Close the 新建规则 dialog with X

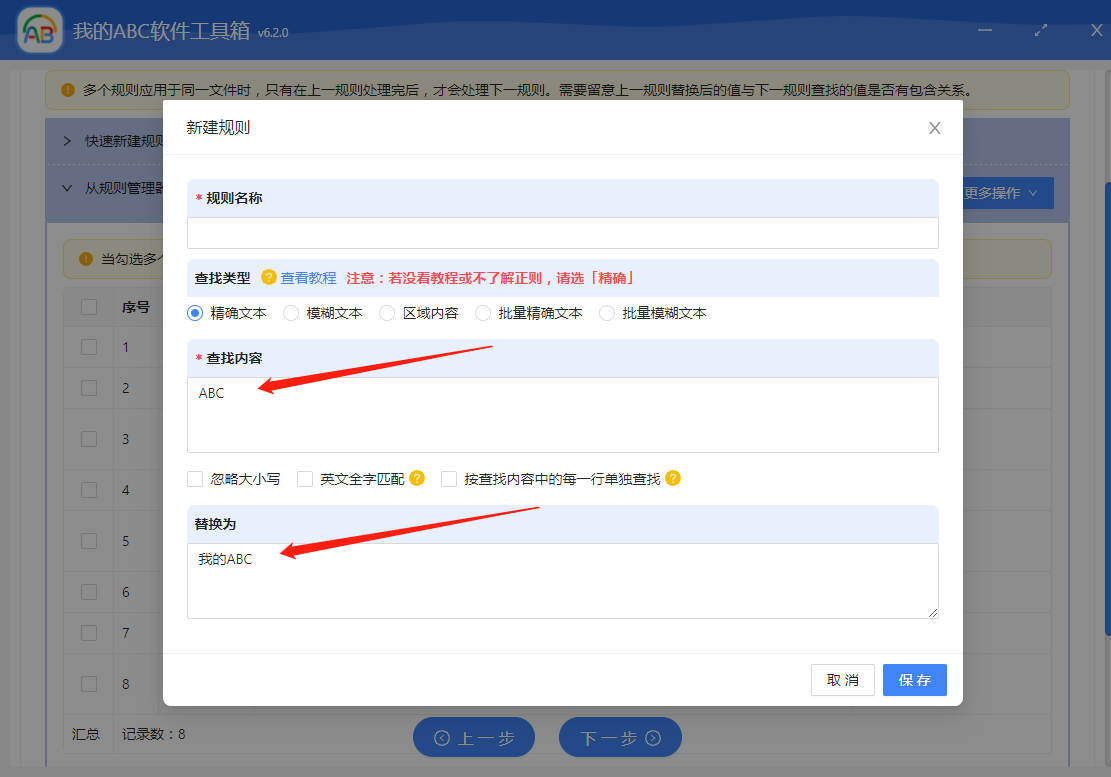click(934, 128)
